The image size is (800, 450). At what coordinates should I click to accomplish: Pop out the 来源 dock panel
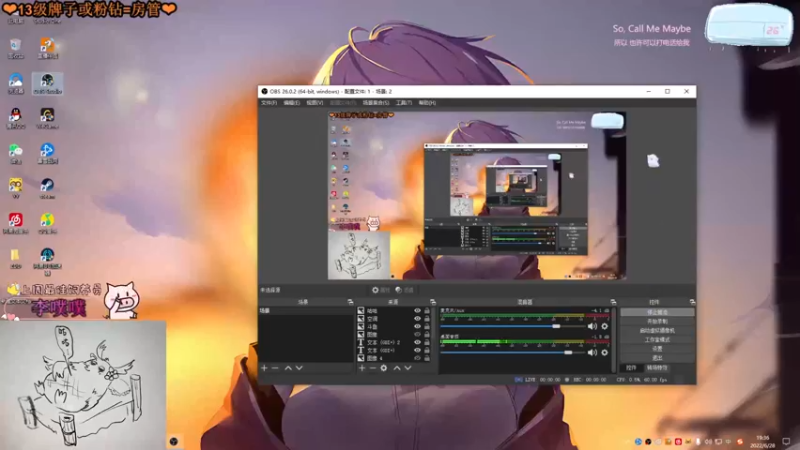click(x=433, y=302)
